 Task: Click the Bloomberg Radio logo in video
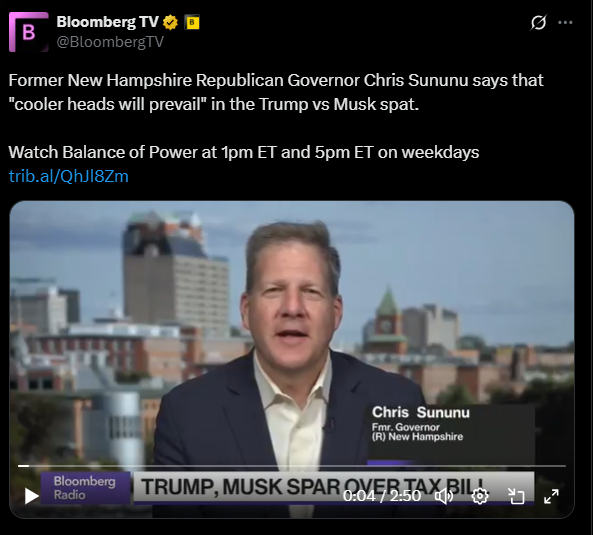pos(85,488)
